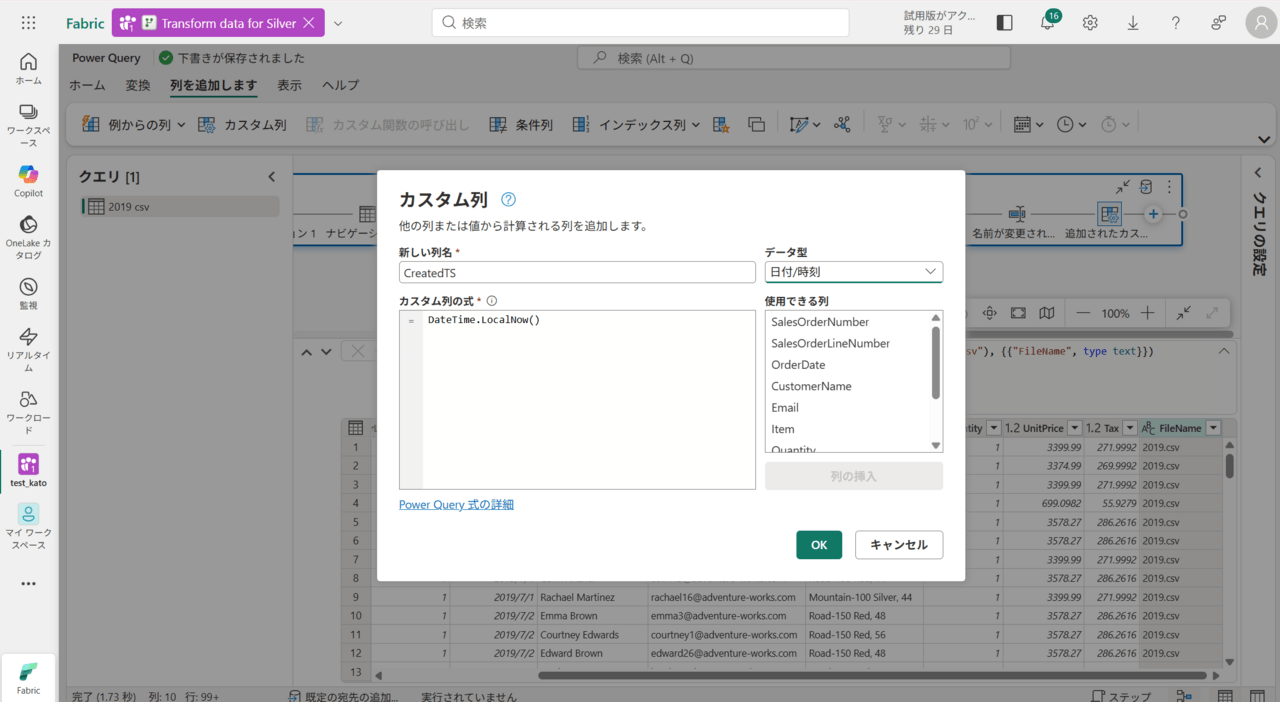Click the キャンセル button
Image resolution: width=1280 pixels, height=702 pixels.
[x=898, y=545]
